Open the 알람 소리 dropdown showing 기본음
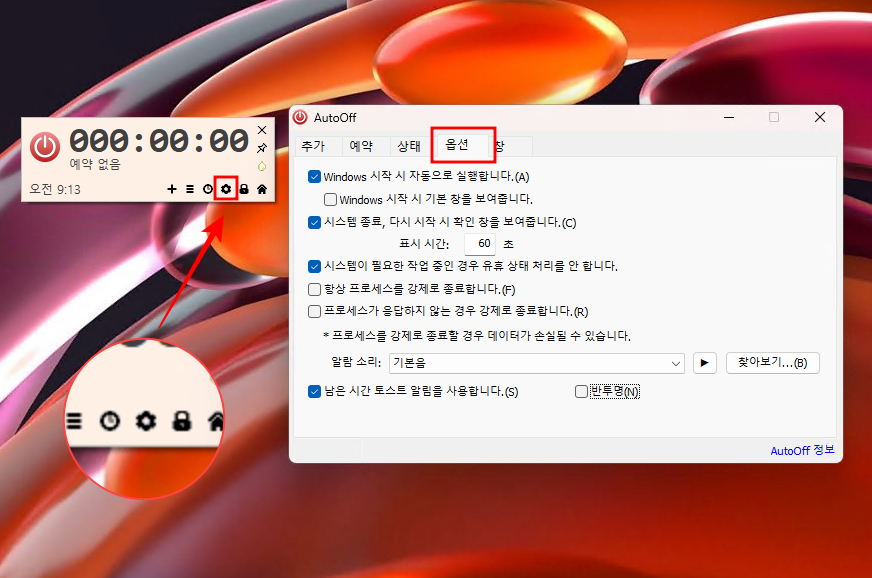 (537, 363)
